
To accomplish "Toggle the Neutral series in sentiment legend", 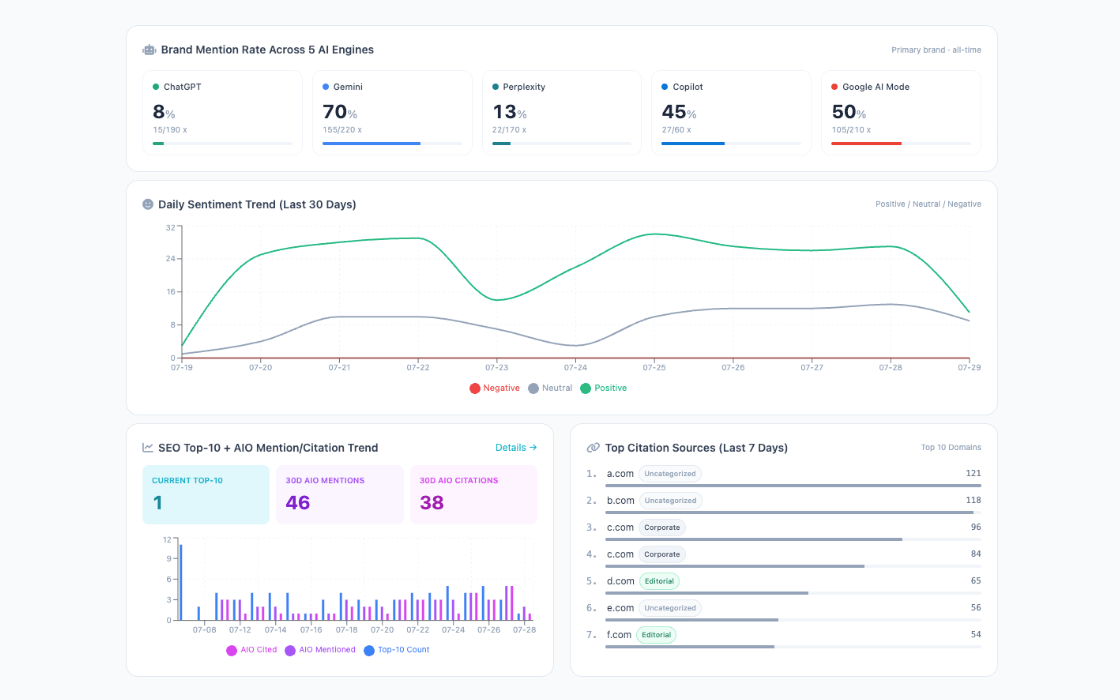I will pos(550,388).
